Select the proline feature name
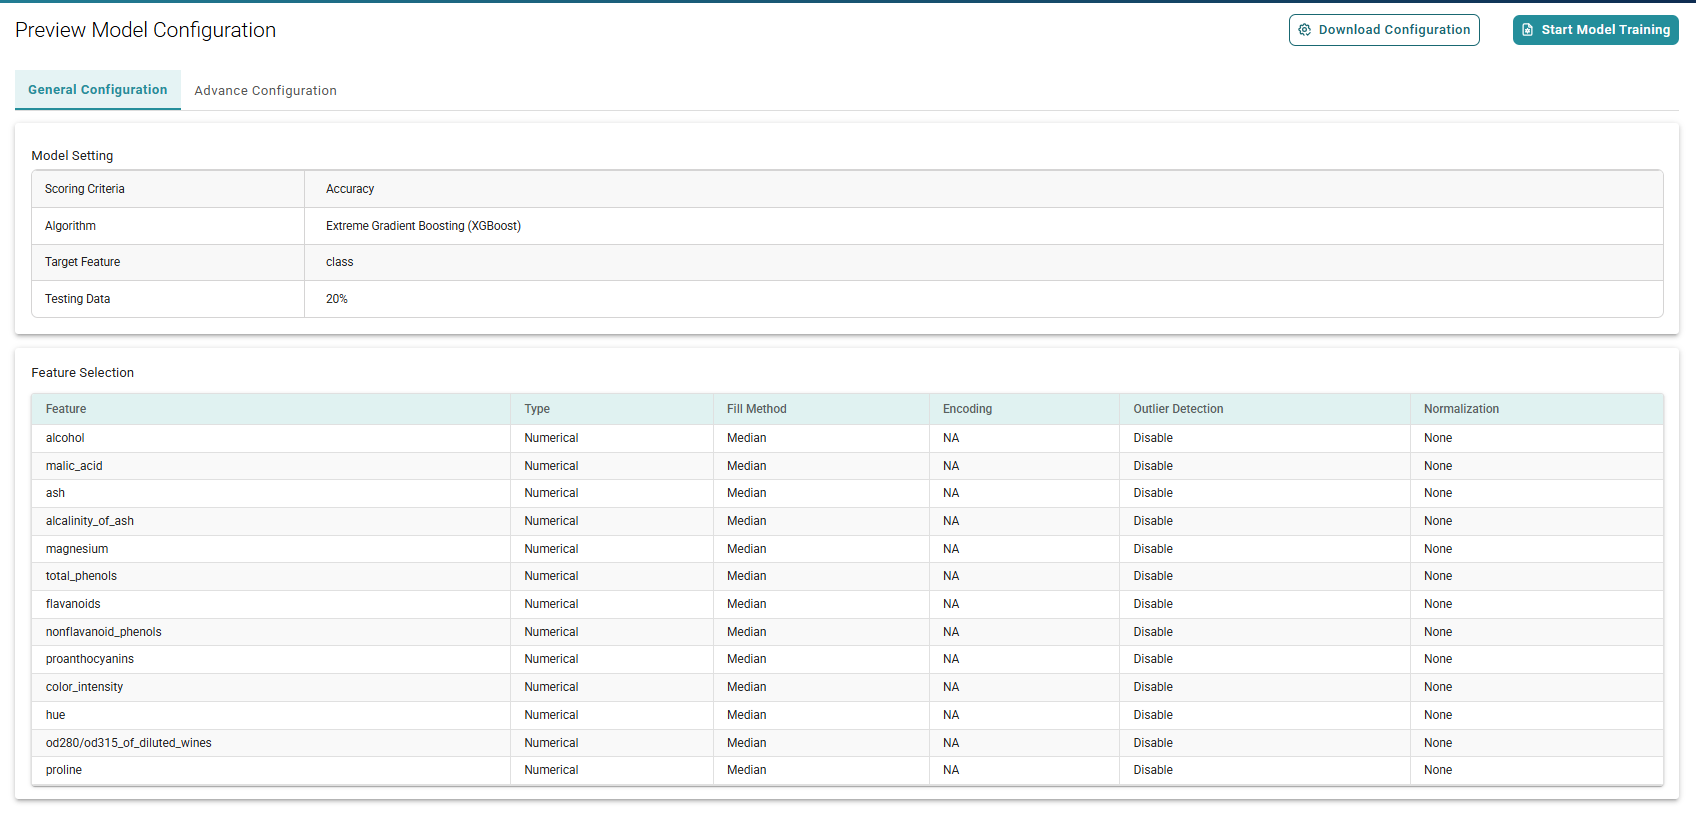Image resolution: width=1696 pixels, height=828 pixels. pos(64,770)
